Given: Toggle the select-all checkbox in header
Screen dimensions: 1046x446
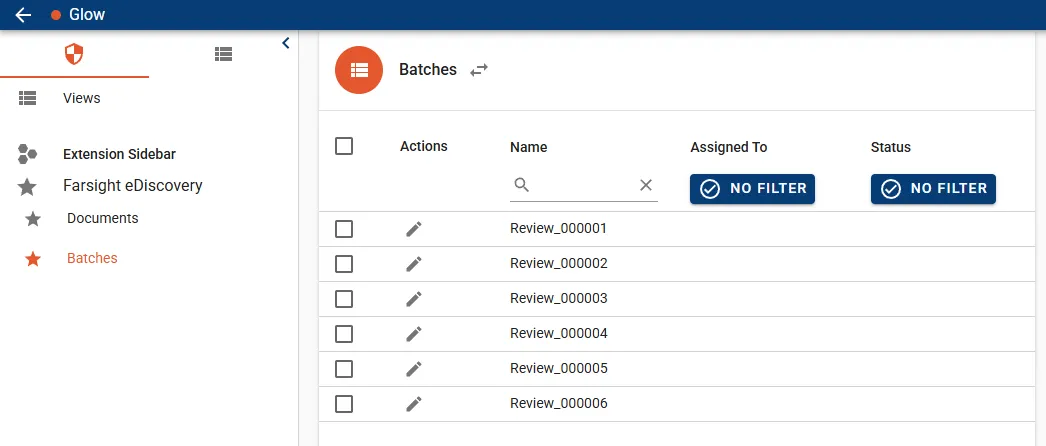Looking at the screenshot, I should point(344,146).
